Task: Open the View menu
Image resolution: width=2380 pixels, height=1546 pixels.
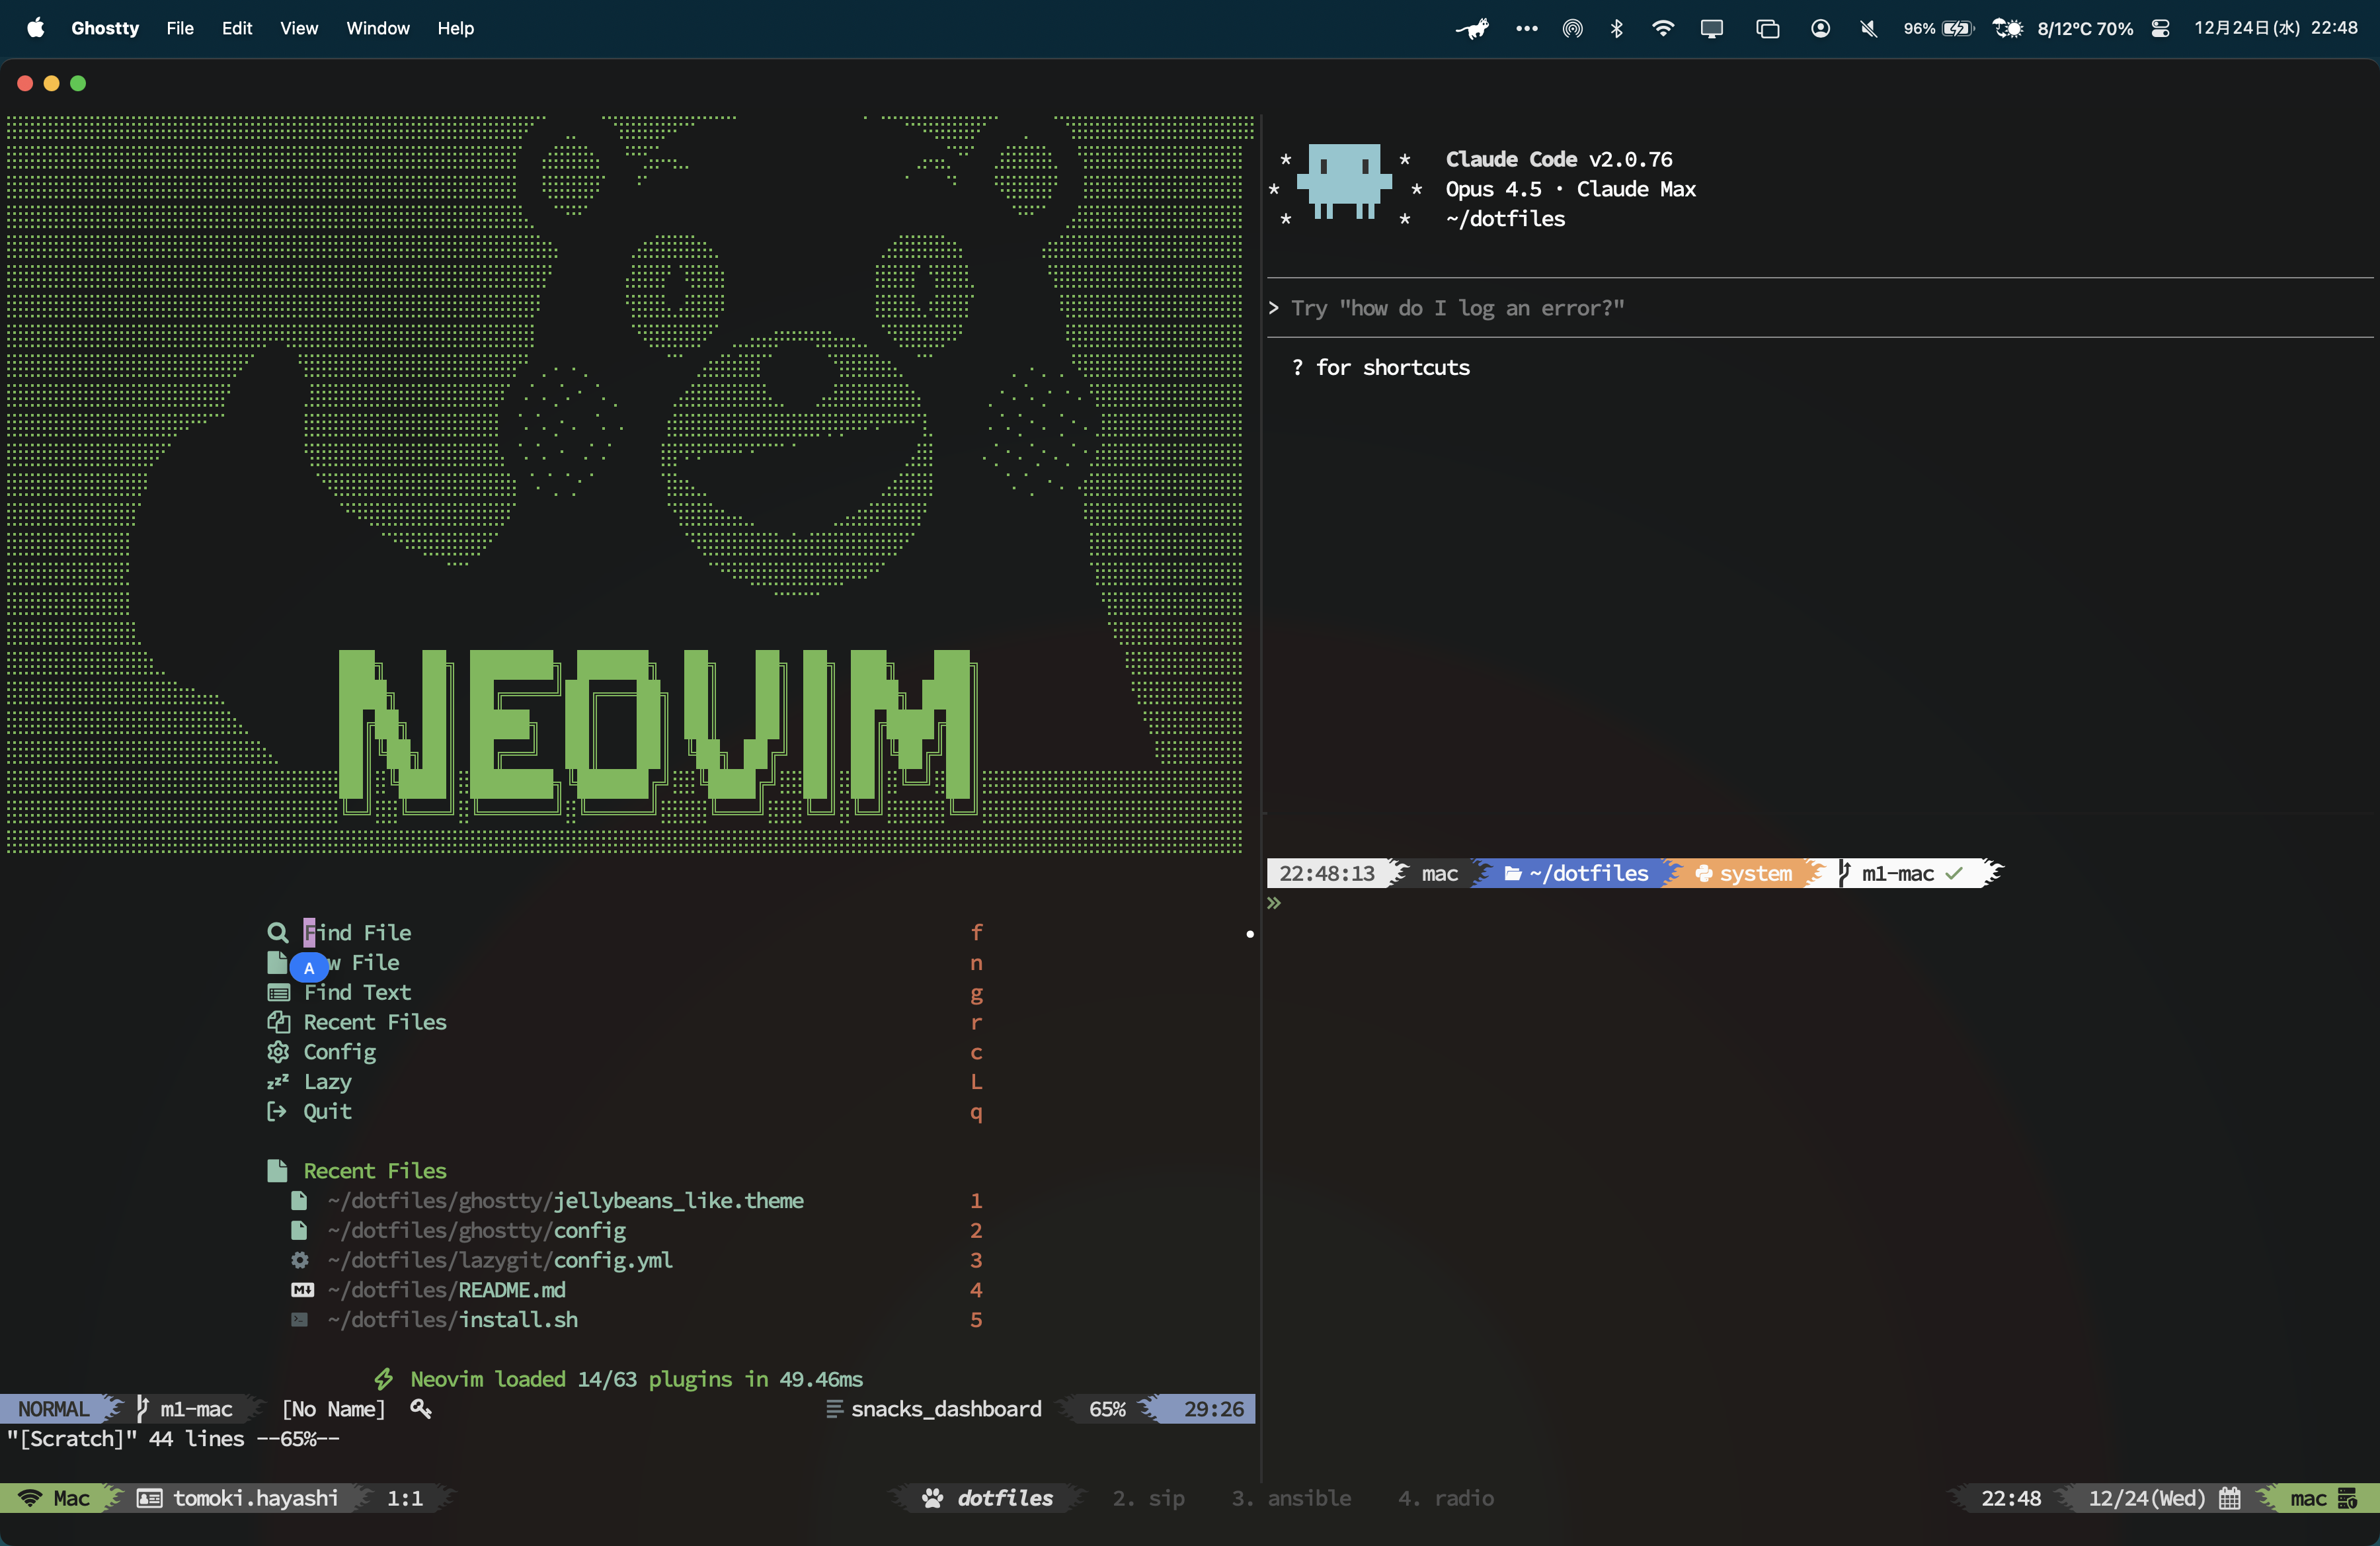Action: click(298, 28)
